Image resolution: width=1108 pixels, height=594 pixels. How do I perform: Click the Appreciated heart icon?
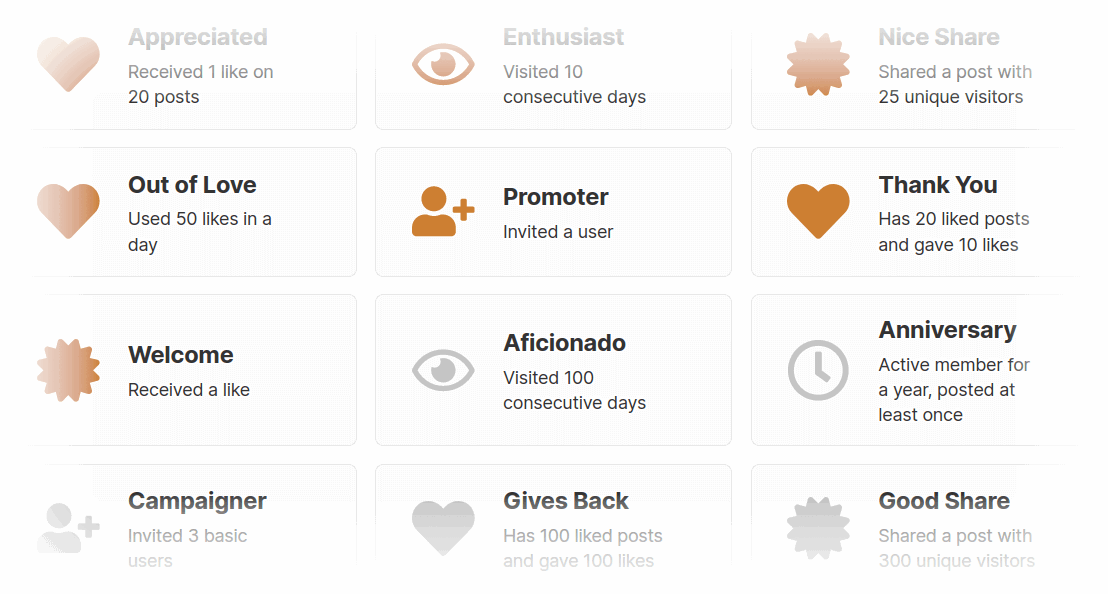68,65
